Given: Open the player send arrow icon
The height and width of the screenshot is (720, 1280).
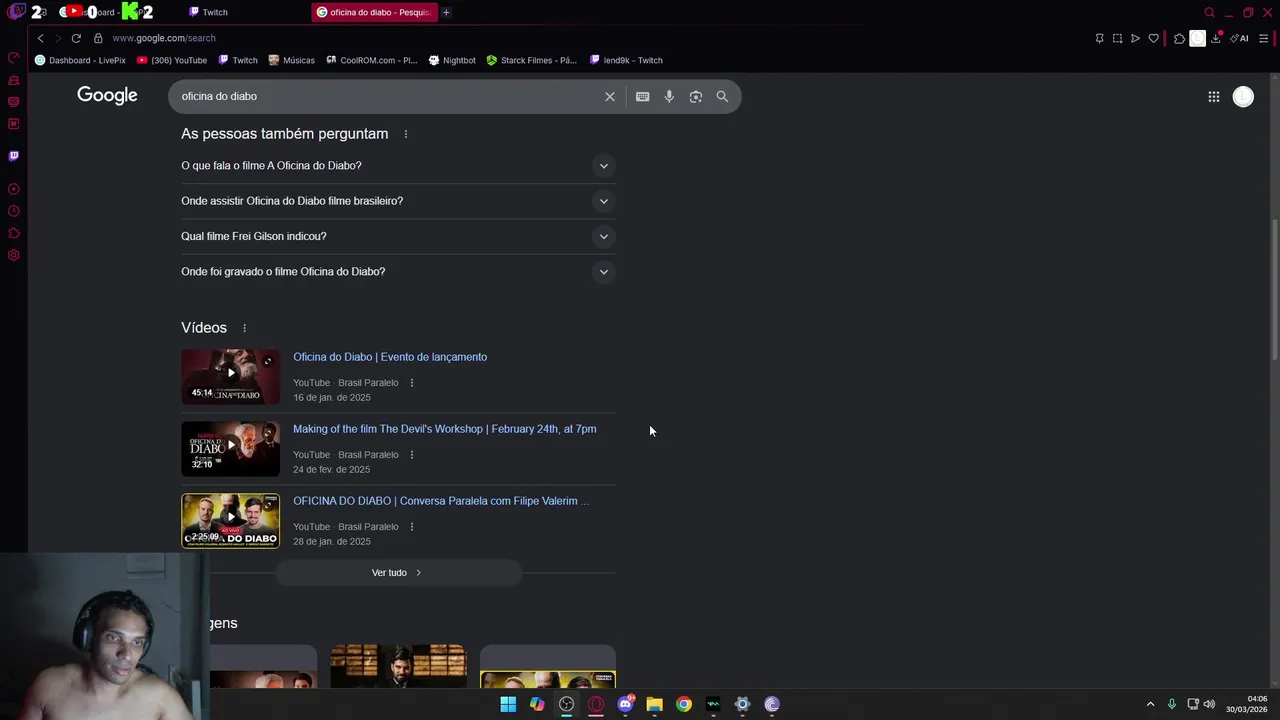Looking at the screenshot, I should point(1135,38).
